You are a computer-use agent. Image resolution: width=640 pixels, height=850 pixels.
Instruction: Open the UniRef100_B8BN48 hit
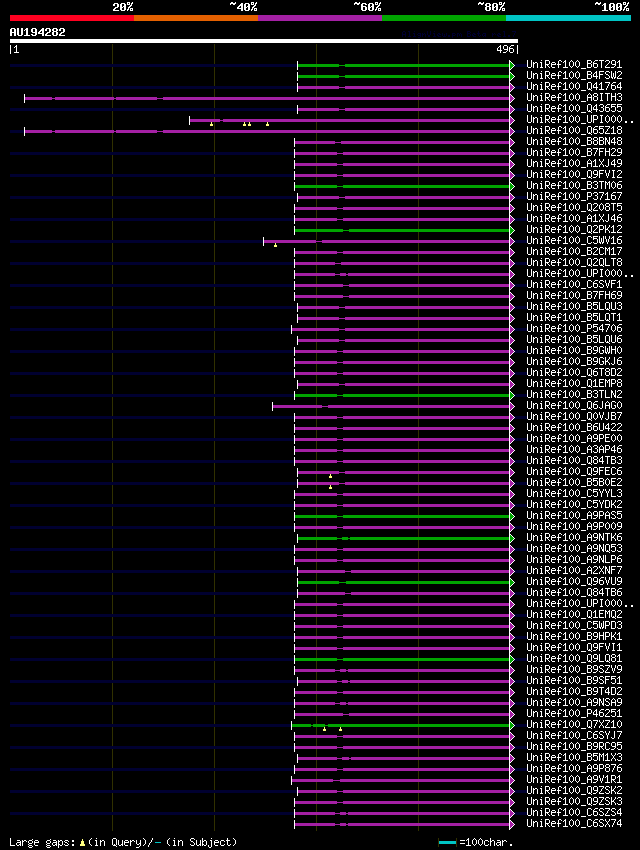[574, 141]
